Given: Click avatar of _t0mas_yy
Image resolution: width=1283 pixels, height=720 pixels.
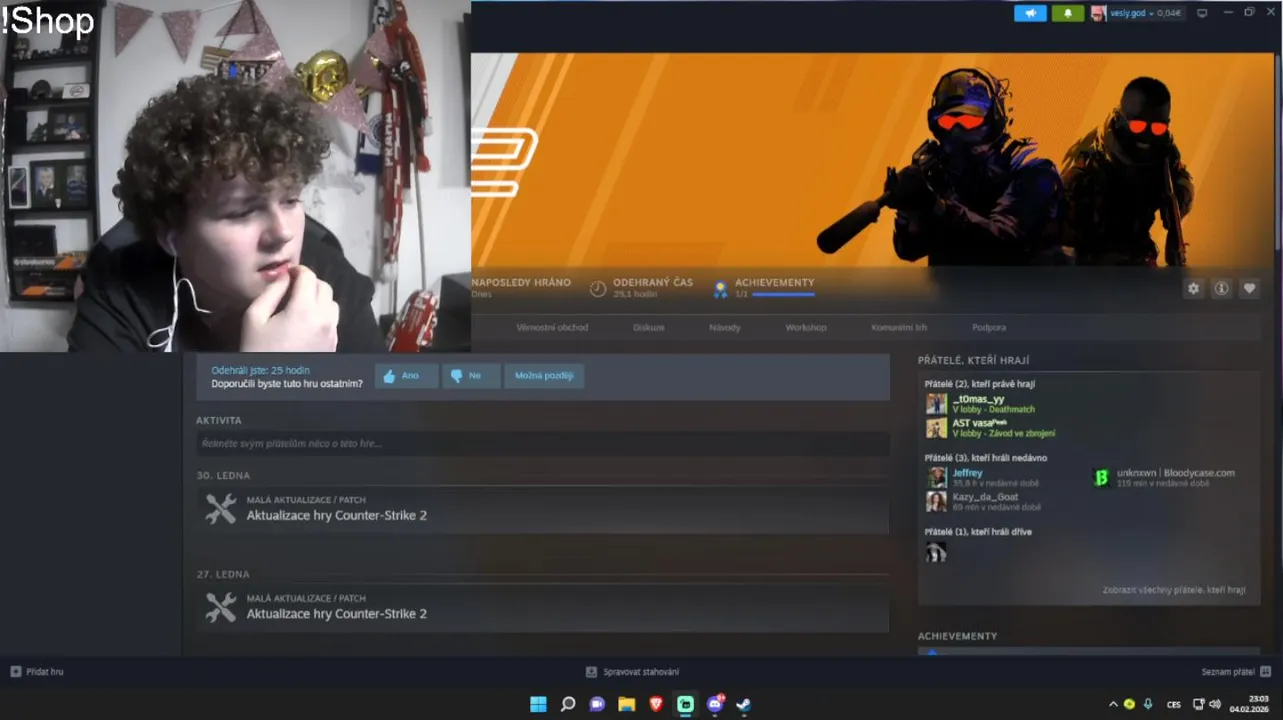Looking at the screenshot, I should tap(936, 404).
